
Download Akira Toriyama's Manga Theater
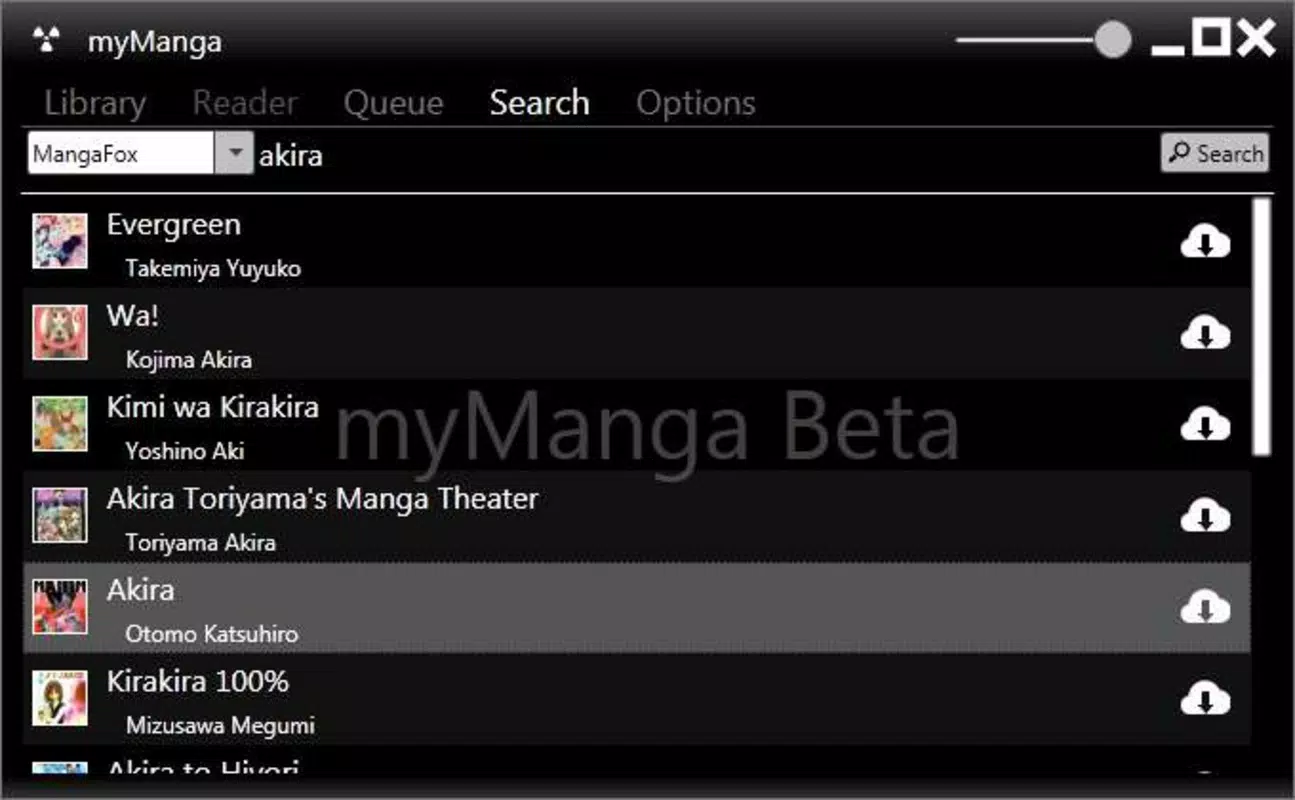1205,516
